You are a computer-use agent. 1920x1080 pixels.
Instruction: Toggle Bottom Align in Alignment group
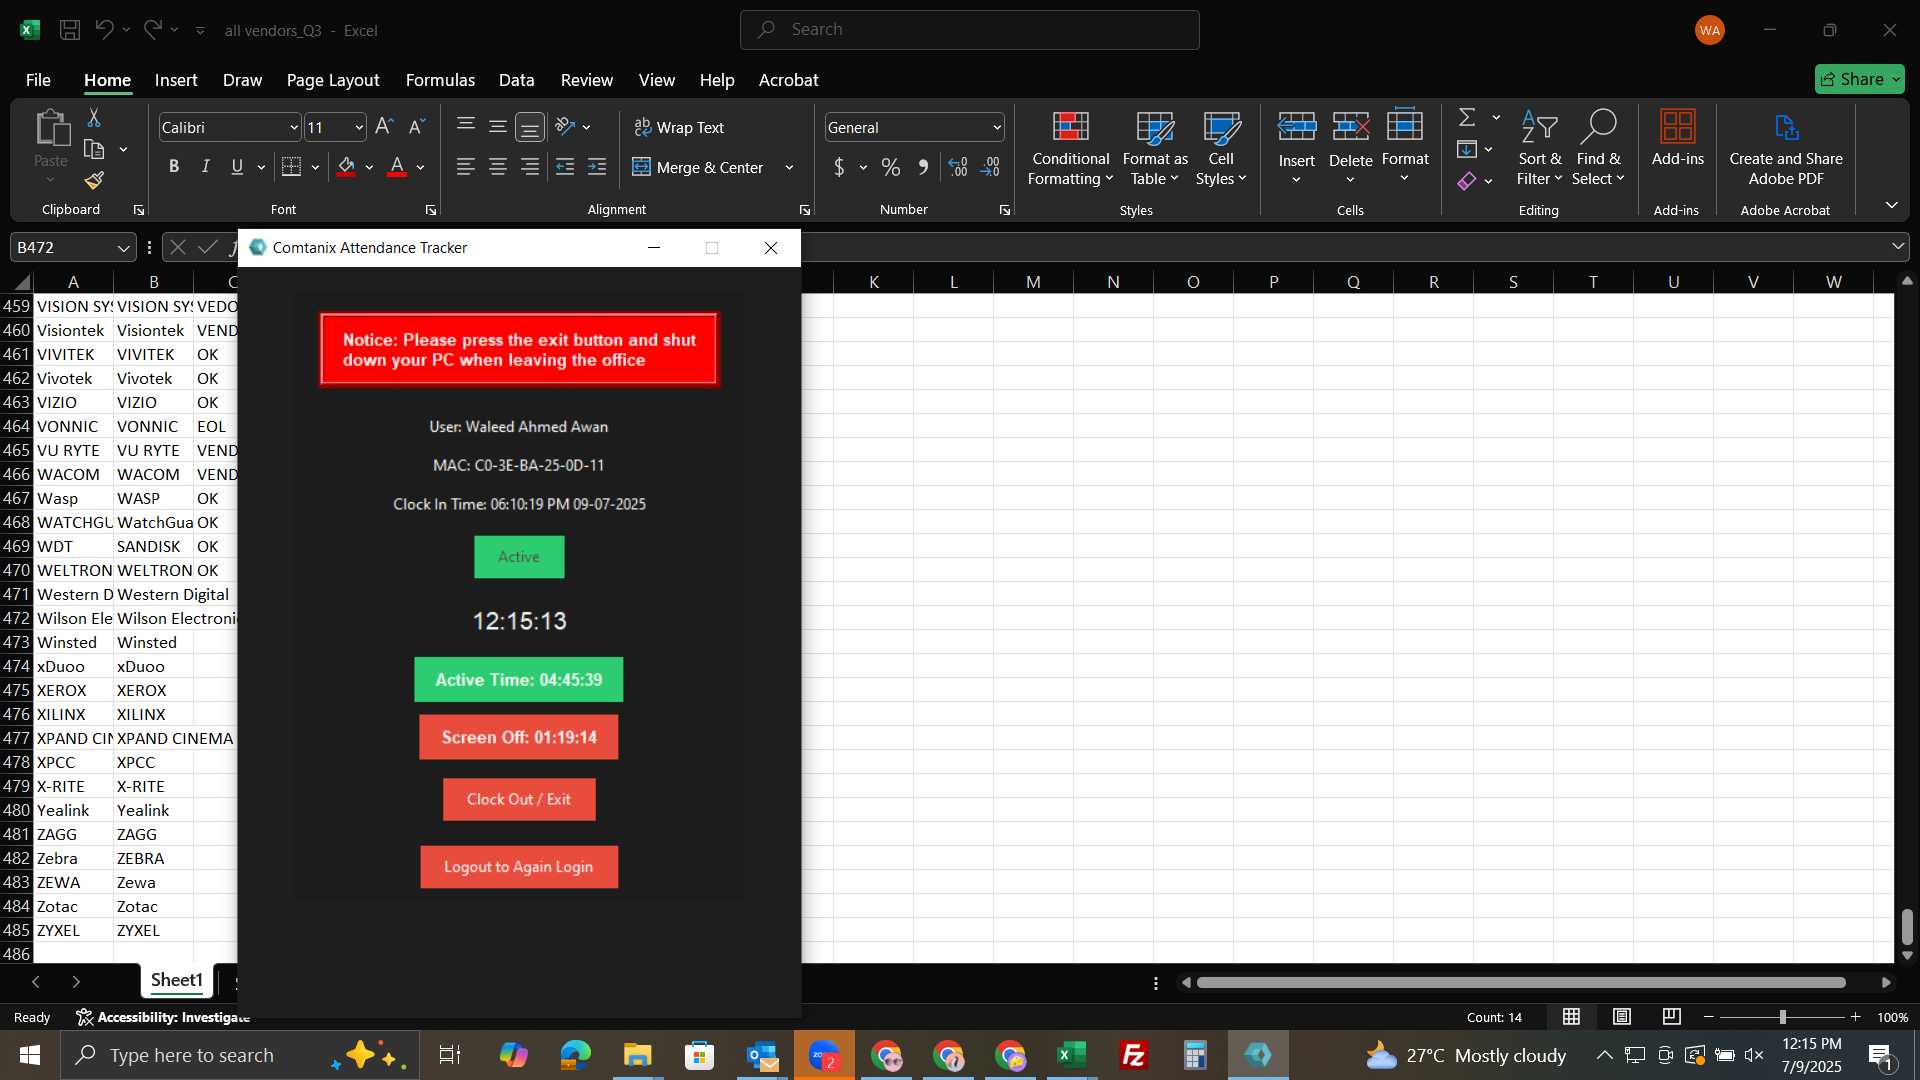click(x=530, y=127)
